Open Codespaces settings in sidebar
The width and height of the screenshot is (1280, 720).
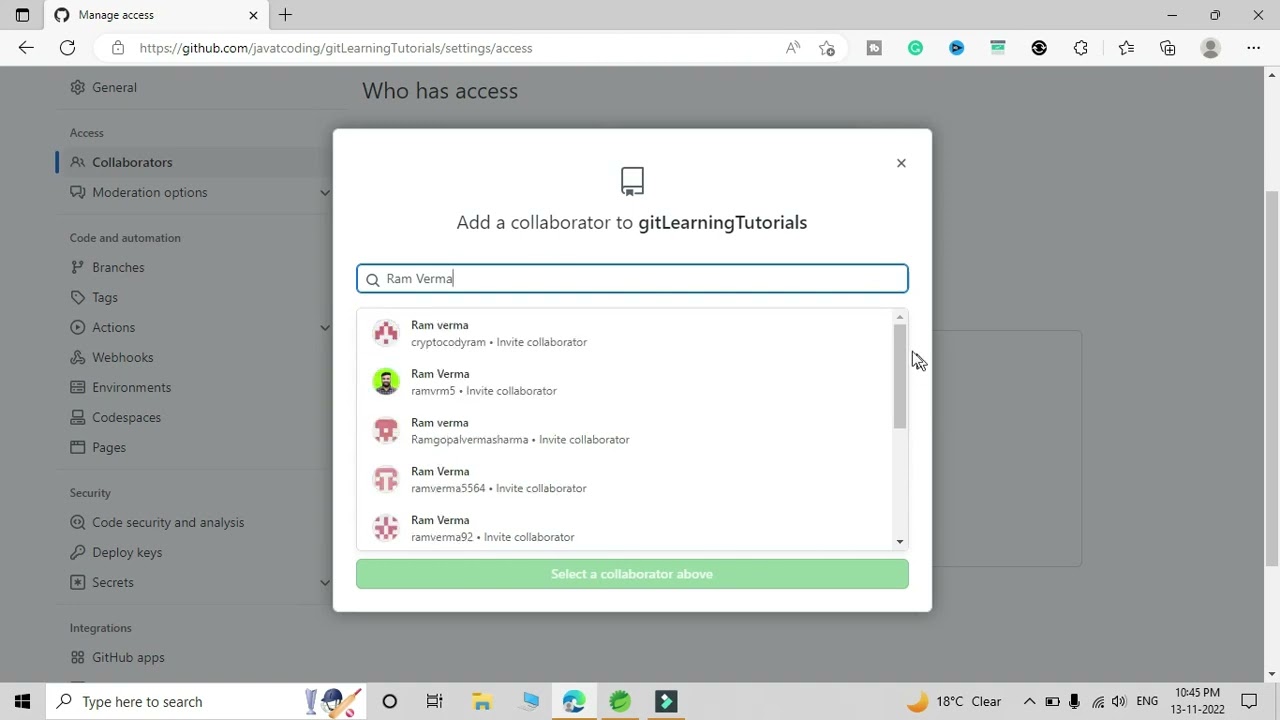pyautogui.click(x=126, y=417)
